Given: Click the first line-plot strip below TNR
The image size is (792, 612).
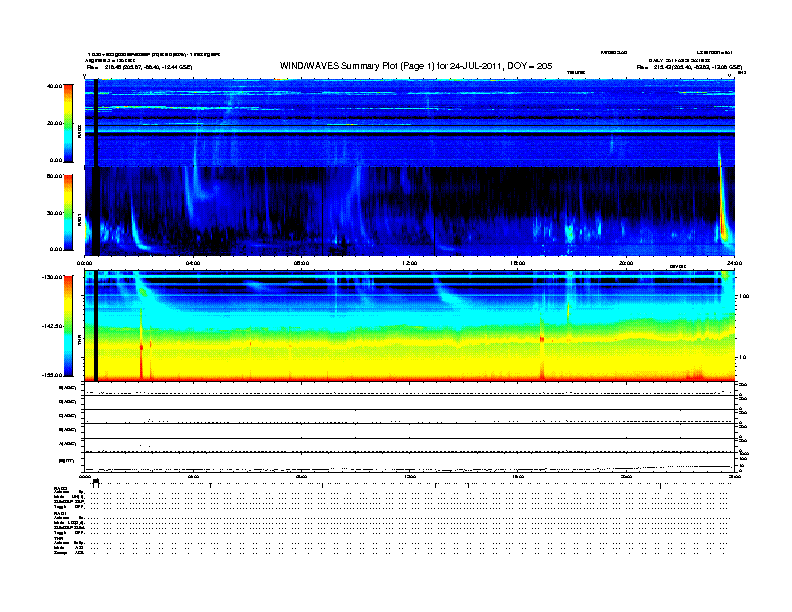Looking at the screenshot, I should 409,389.
